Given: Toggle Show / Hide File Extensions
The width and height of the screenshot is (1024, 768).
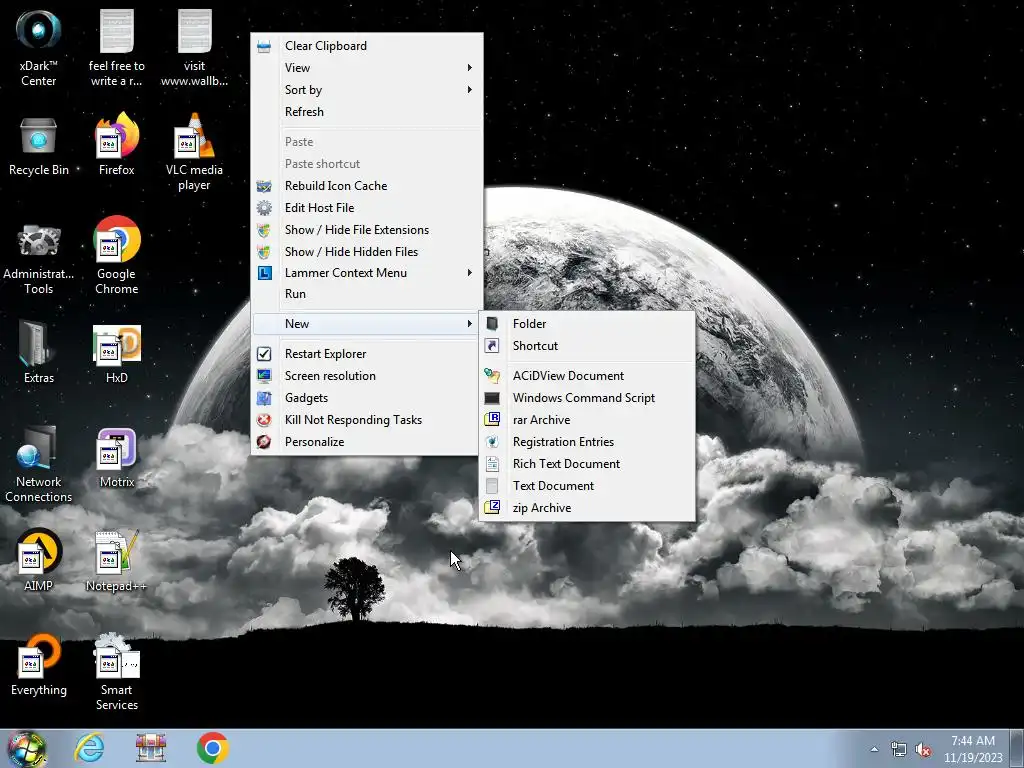Looking at the screenshot, I should [366, 230].
